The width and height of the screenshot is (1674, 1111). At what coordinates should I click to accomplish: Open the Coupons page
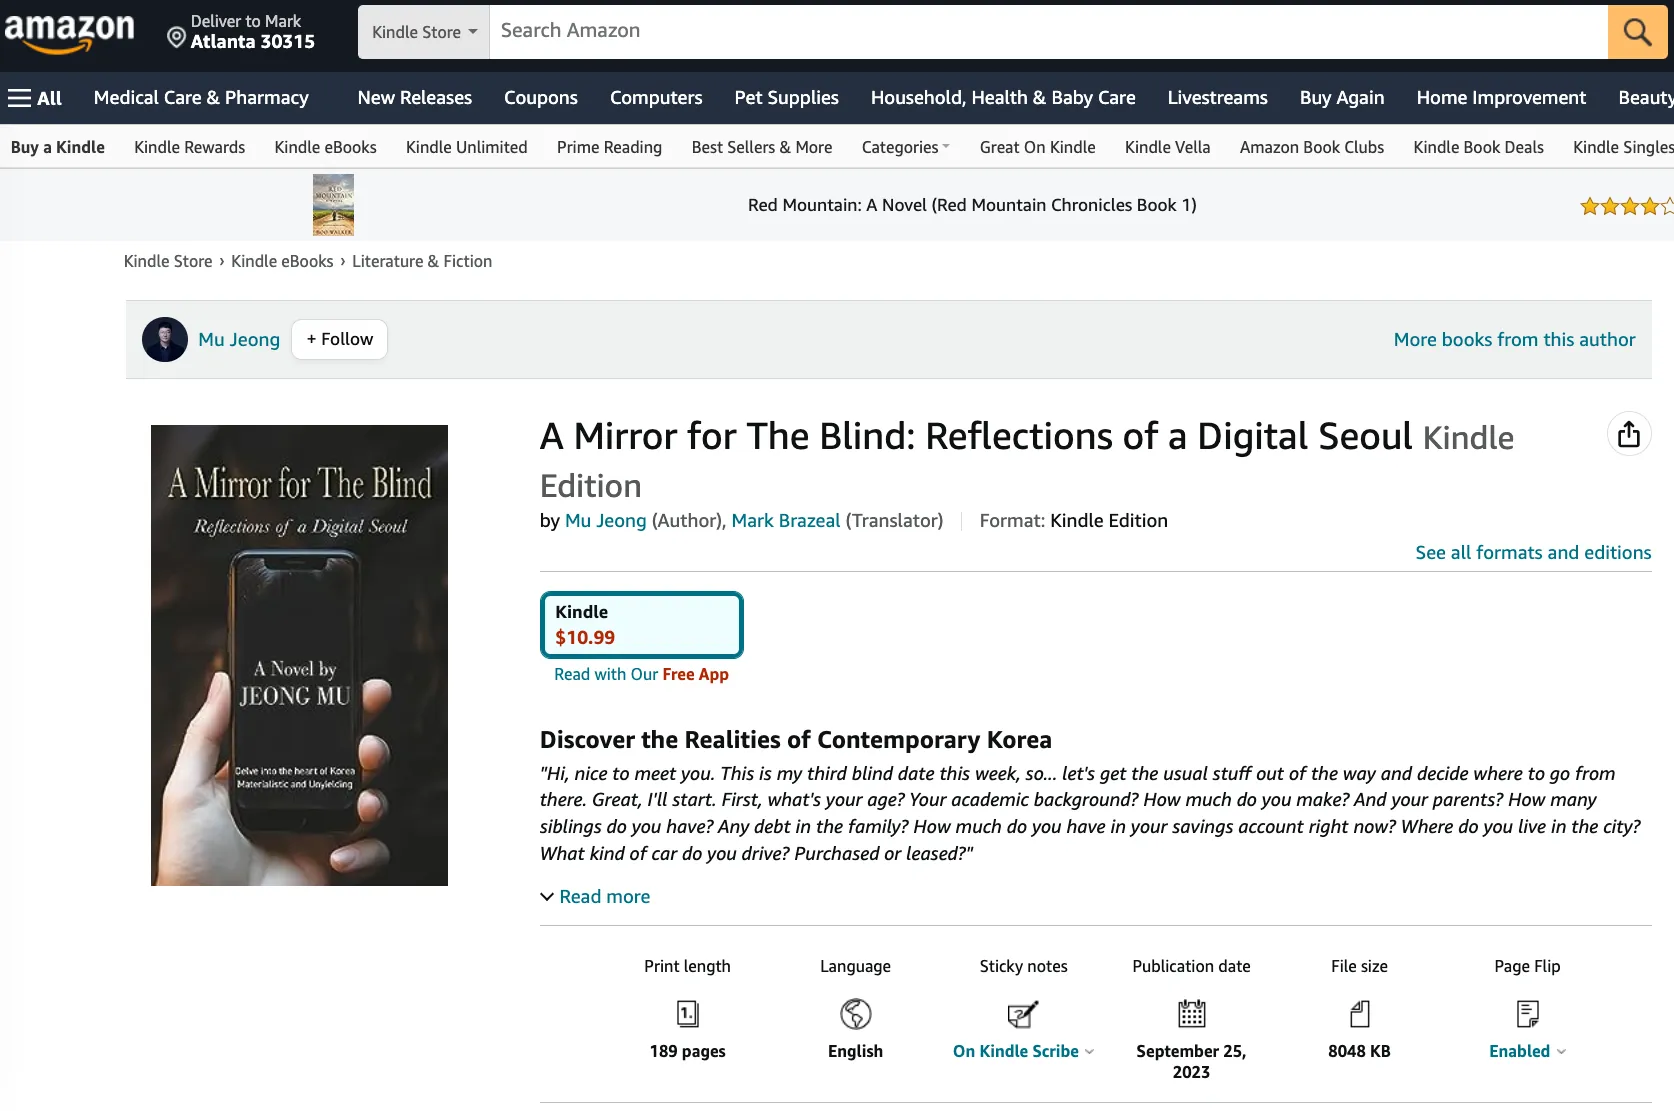(541, 98)
